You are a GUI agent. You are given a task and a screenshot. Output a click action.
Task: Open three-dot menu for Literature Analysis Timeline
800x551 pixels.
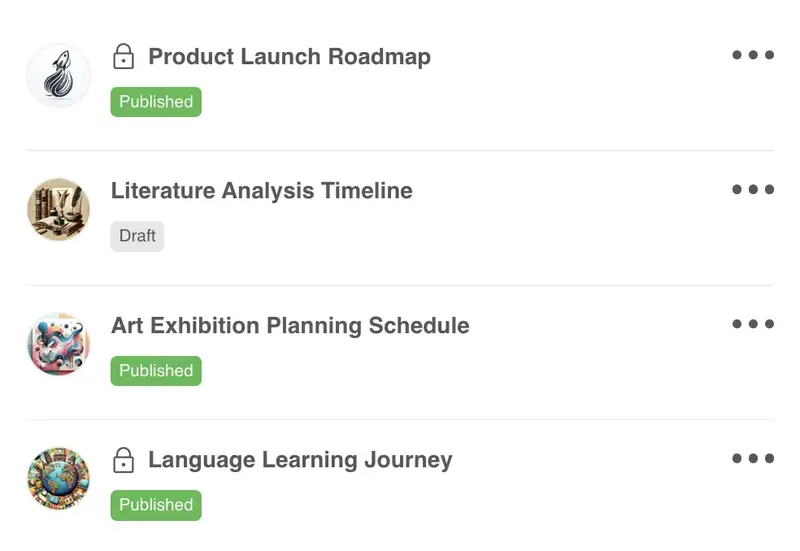(753, 189)
